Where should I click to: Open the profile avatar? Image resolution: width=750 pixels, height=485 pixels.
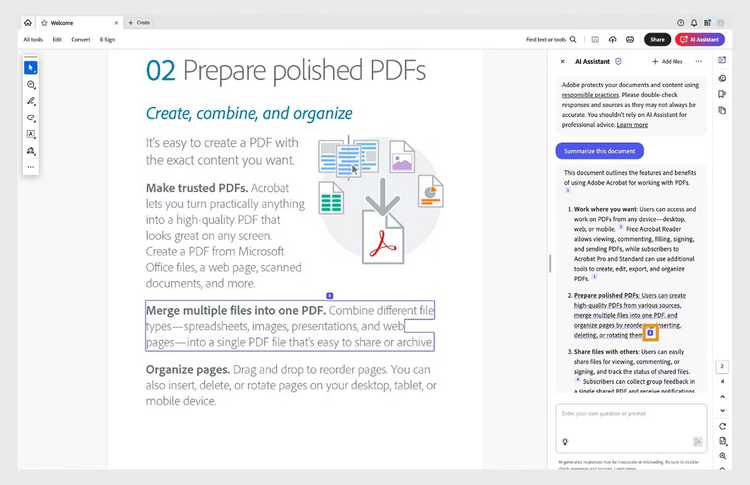(x=721, y=22)
